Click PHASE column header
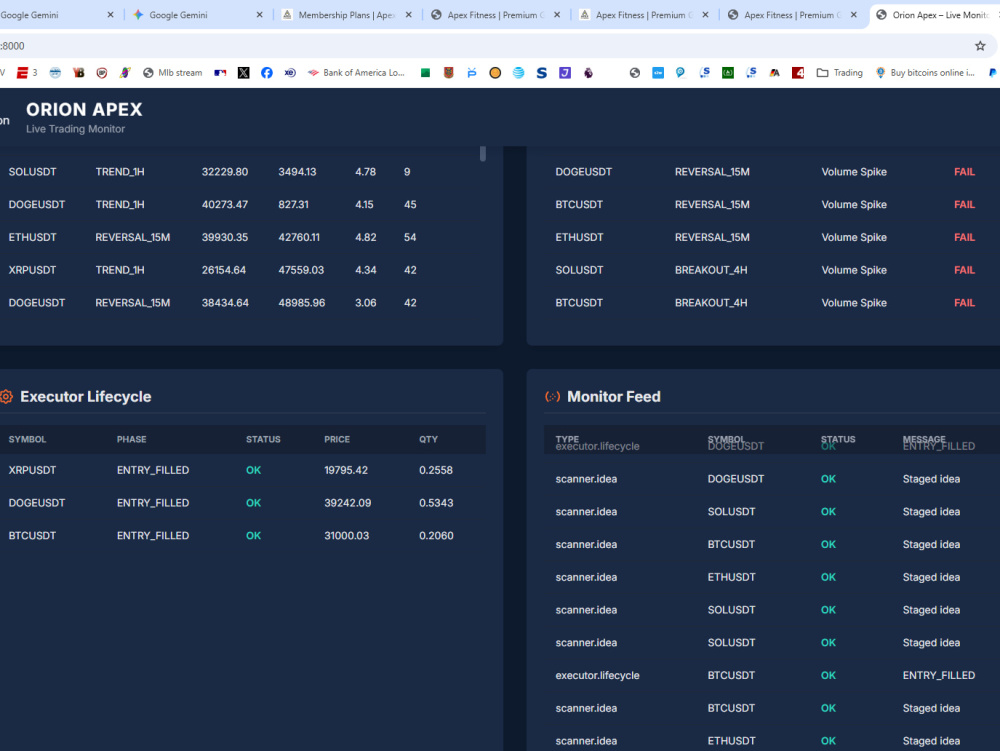The height and width of the screenshot is (751, 1000). 131,439
